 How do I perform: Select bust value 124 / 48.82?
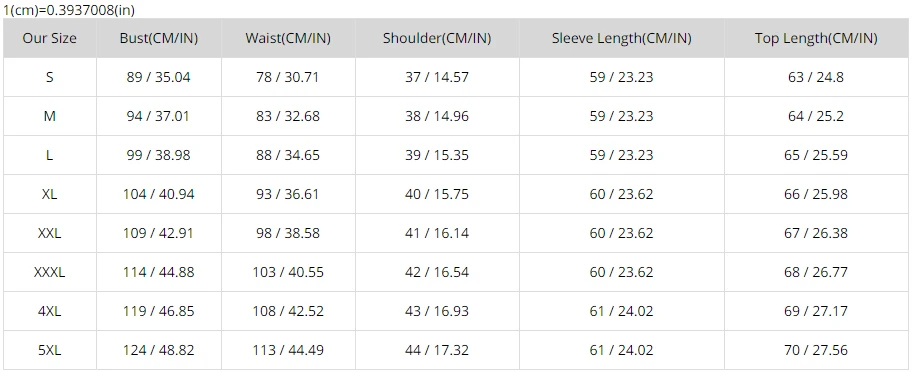pos(158,350)
